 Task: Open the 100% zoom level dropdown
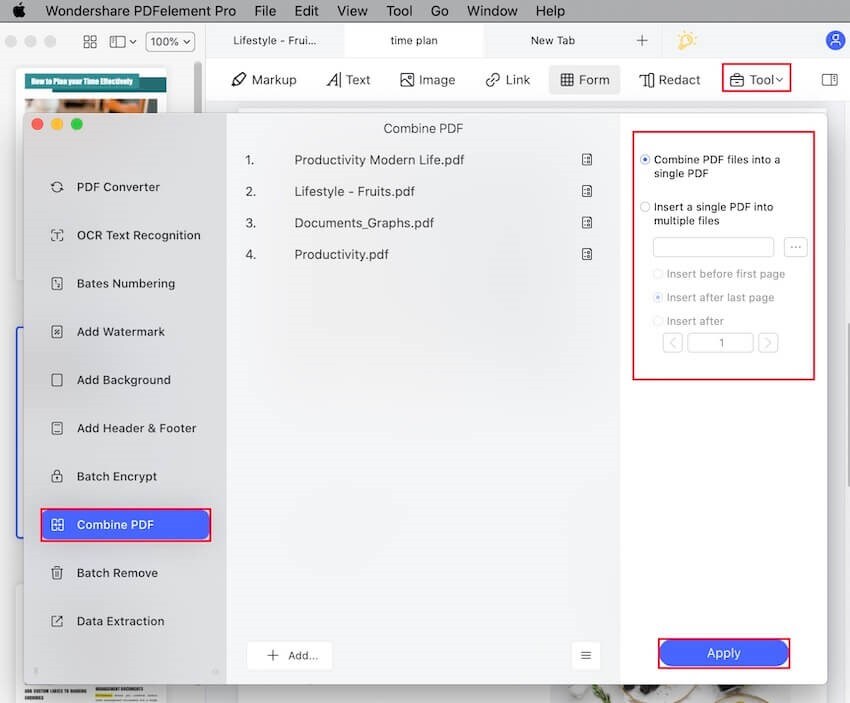coord(170,41)
